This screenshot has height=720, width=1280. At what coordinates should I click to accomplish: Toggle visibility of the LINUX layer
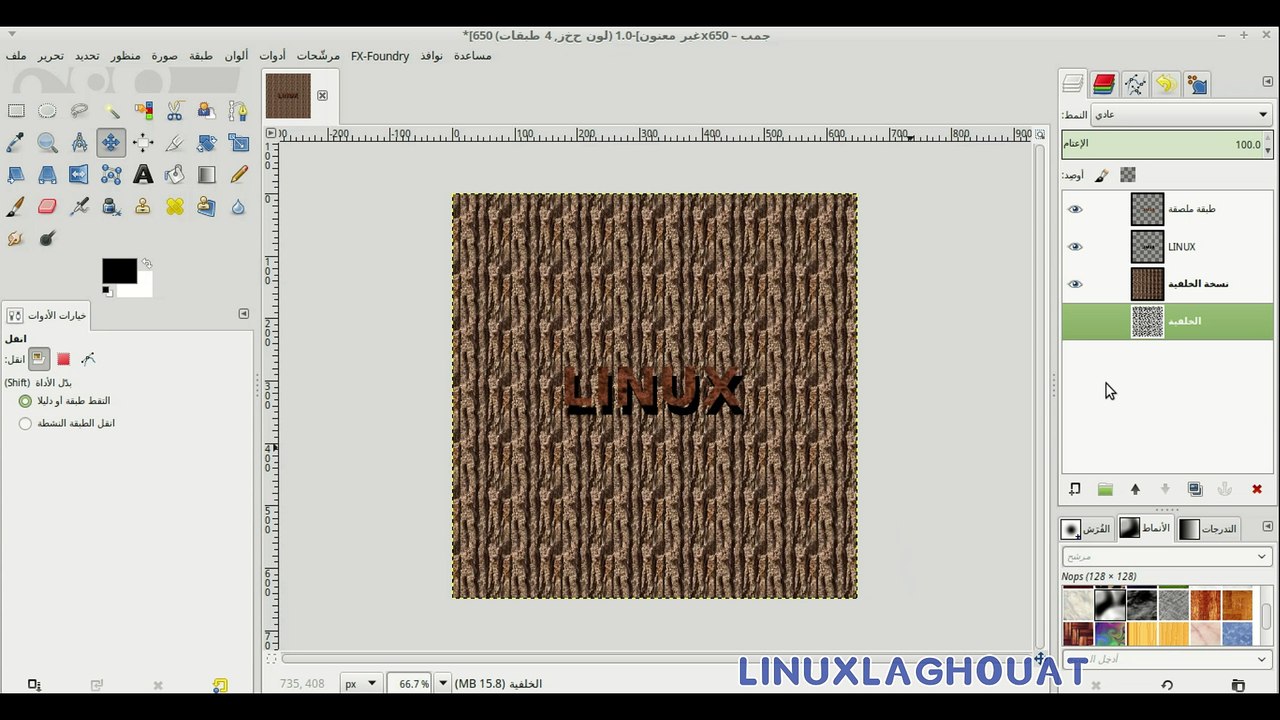coord(1075,247)
